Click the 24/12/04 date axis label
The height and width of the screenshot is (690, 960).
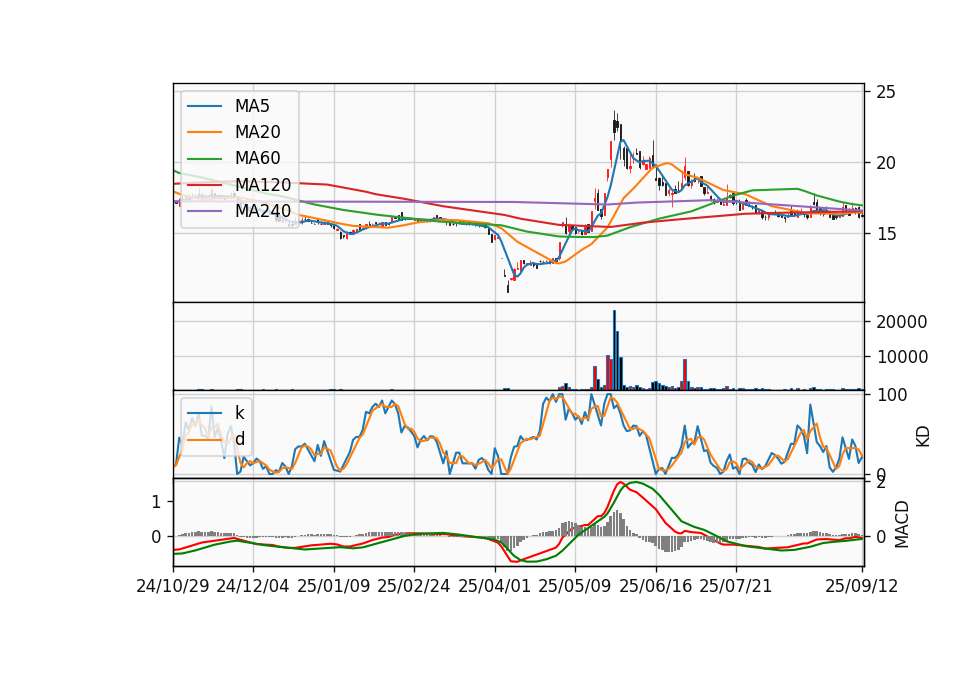[253, 586]
